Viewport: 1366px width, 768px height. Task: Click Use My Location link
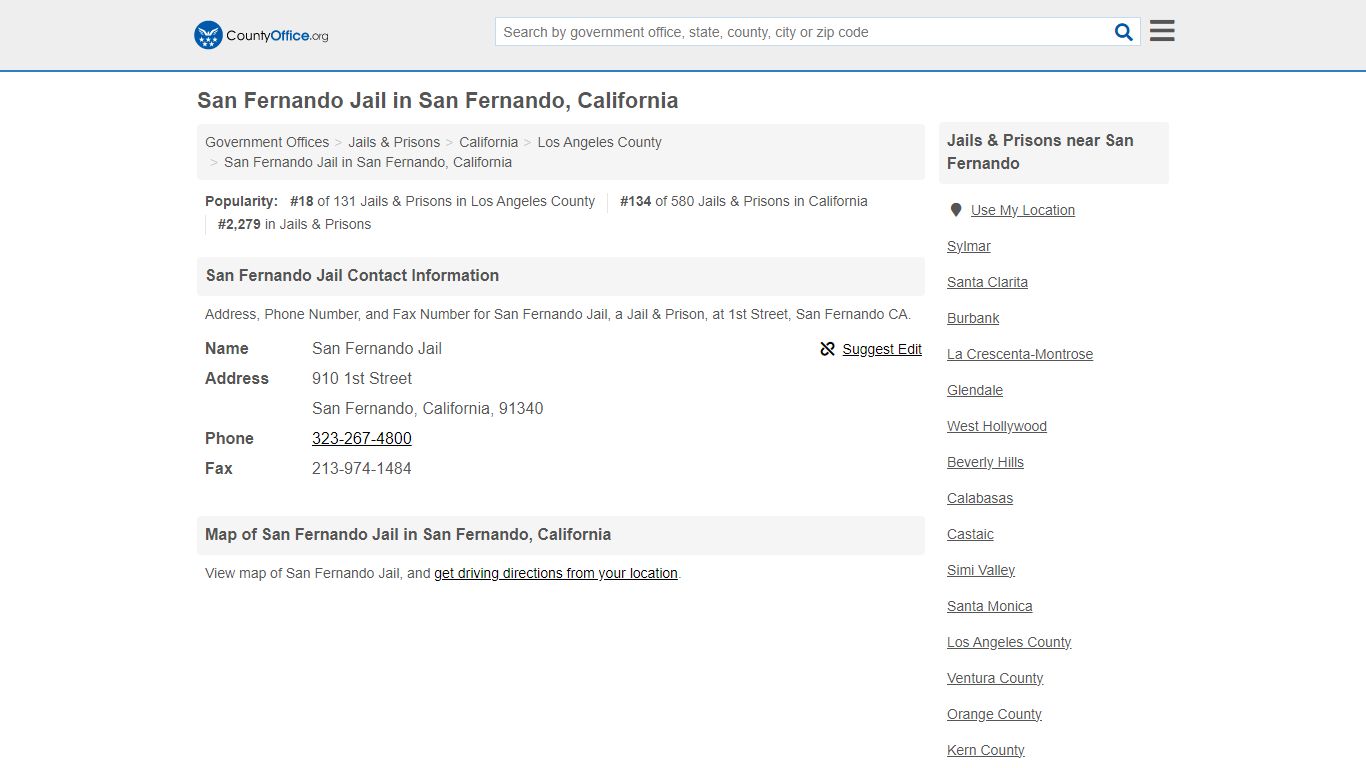[1023, 210]
